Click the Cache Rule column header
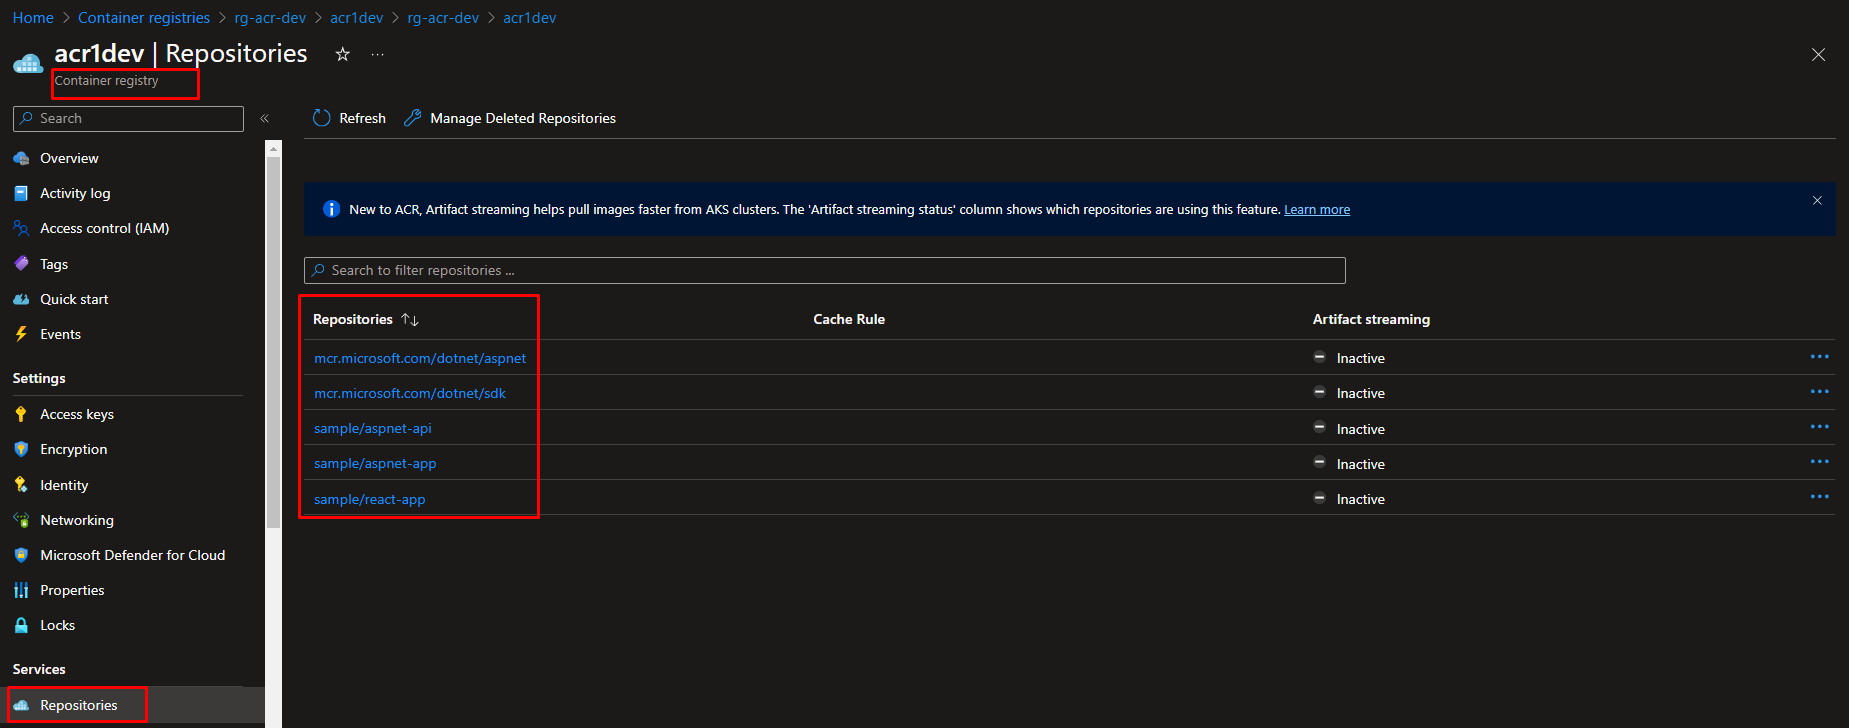 coord(849,319)
